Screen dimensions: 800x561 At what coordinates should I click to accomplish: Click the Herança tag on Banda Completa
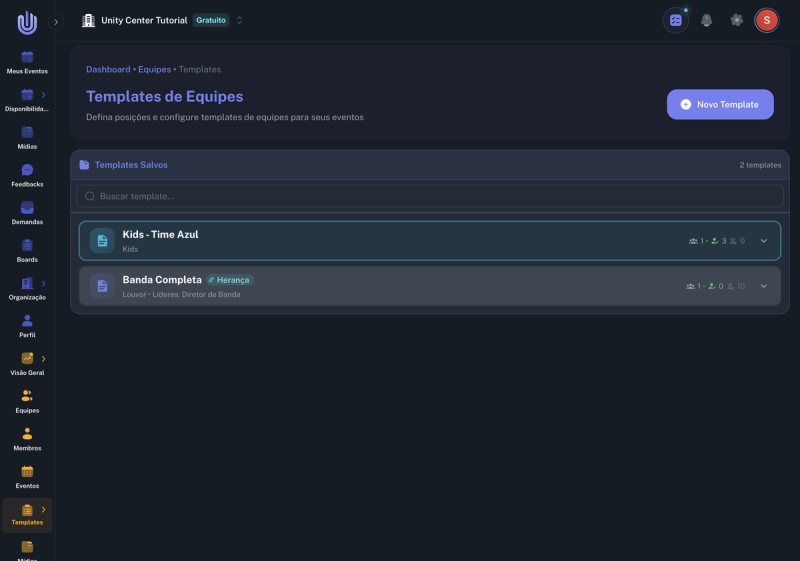click(230, 280)
